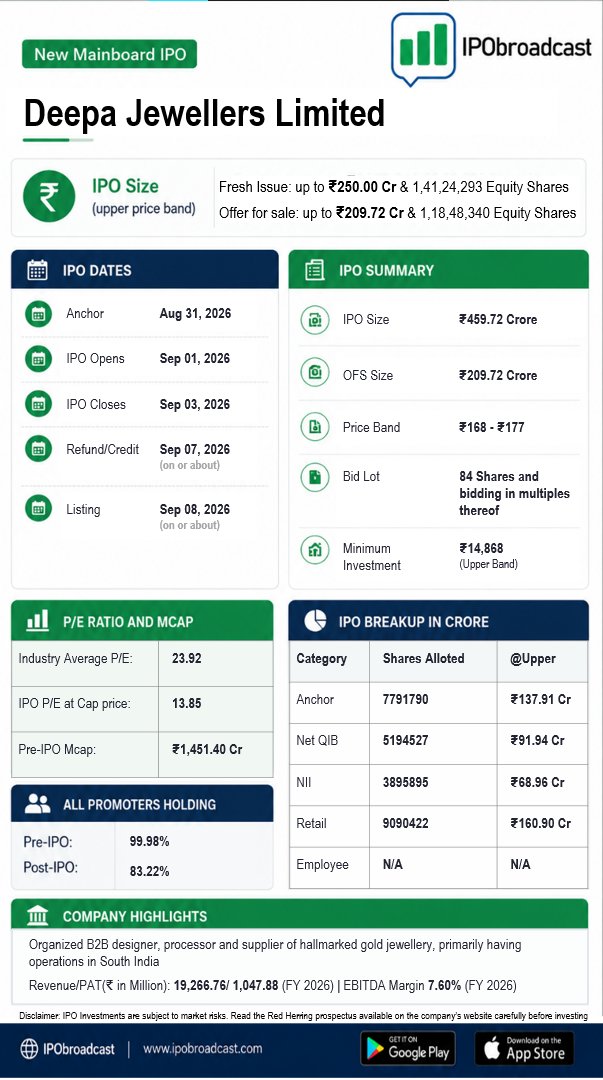Click the IPObroadcast brand name at top right
The image size is (603, 1080).
coord(527,47)
